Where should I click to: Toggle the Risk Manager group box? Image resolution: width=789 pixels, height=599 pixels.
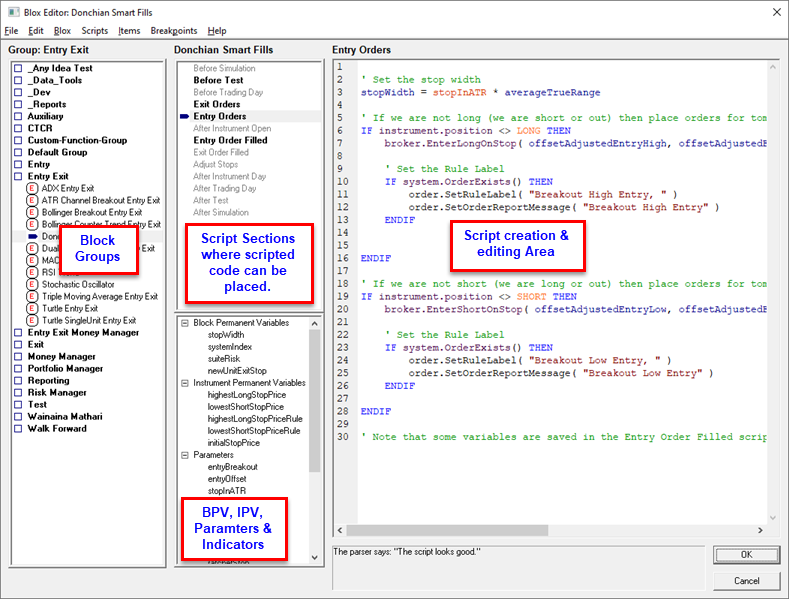(x=18, y=392)
